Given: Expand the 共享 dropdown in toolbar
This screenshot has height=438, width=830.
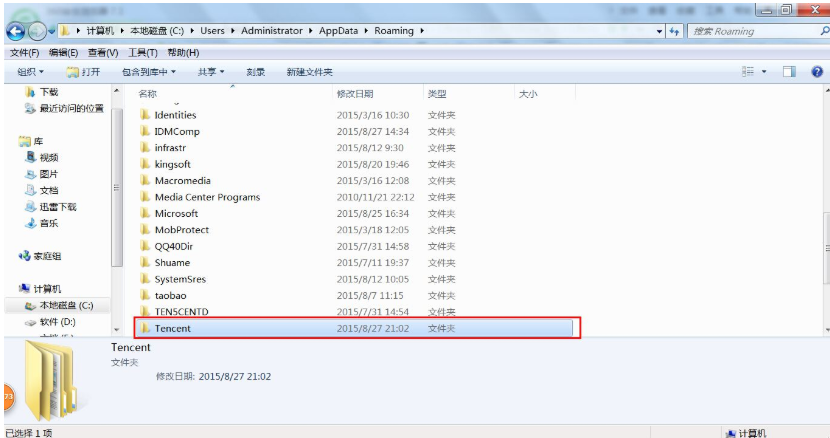Looking at the screenshot, I should click(210, 72).
